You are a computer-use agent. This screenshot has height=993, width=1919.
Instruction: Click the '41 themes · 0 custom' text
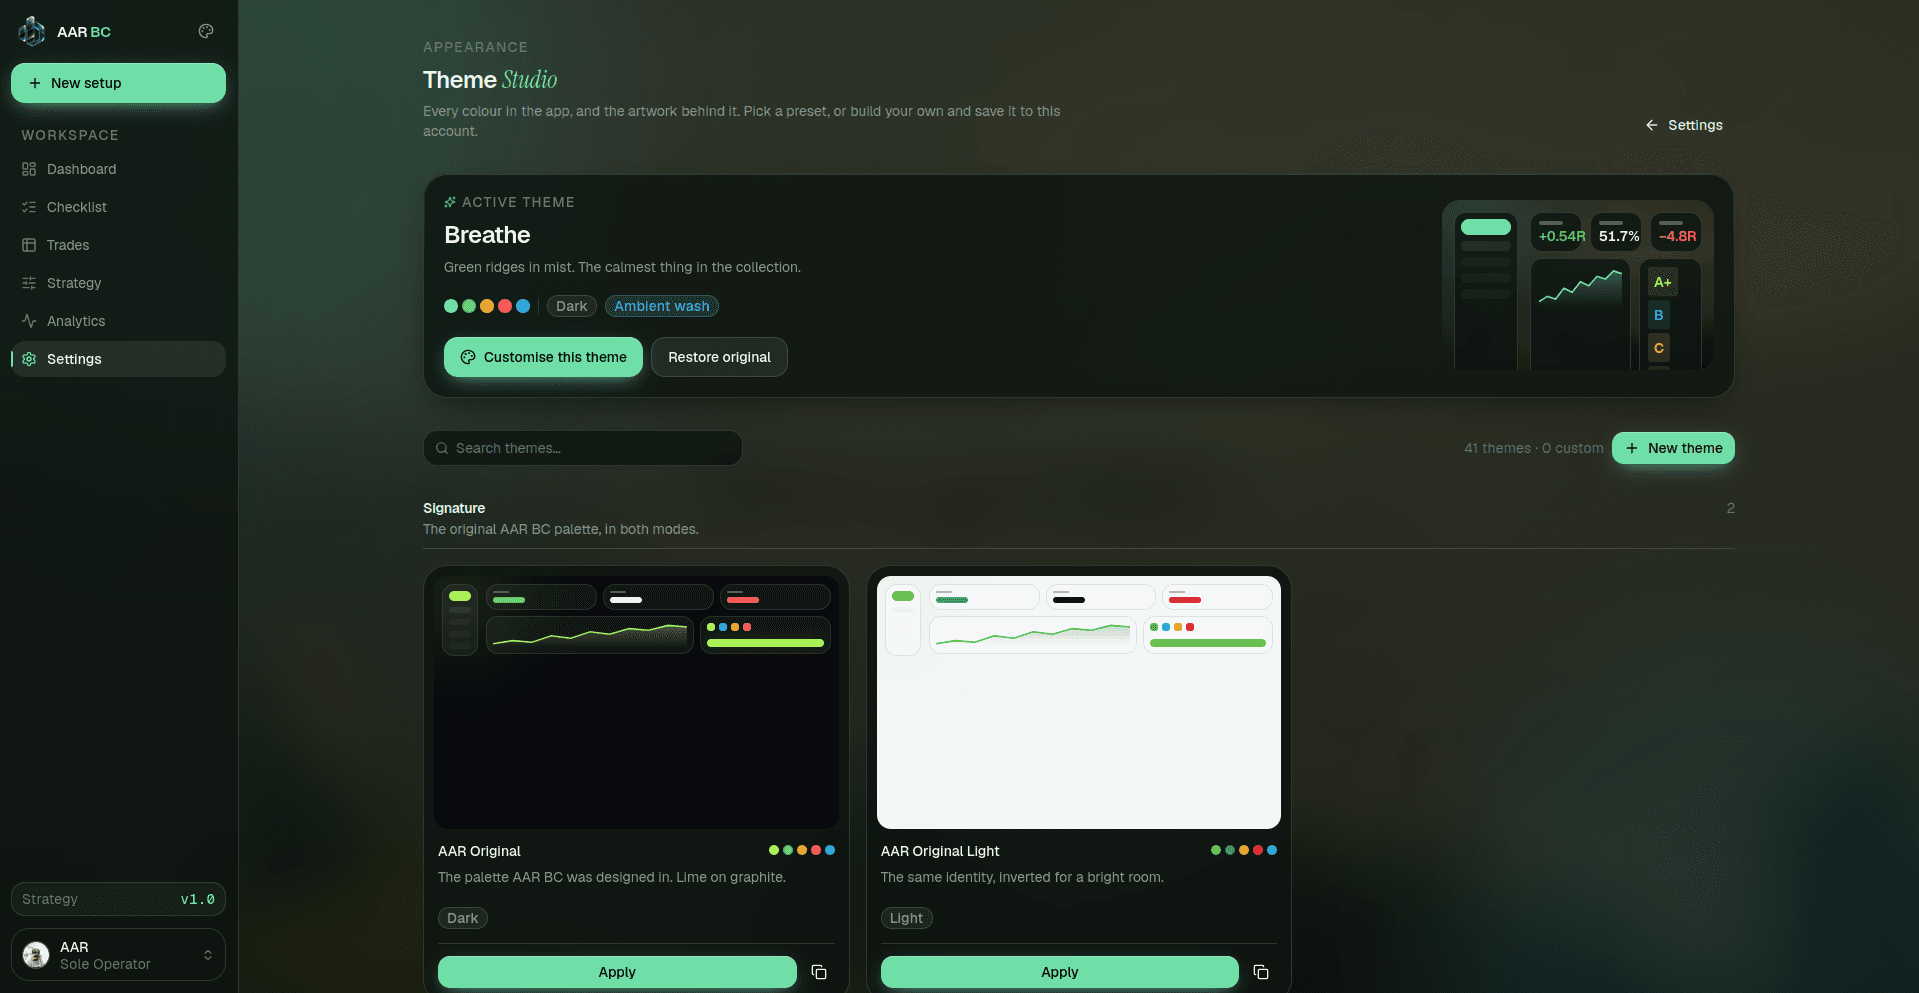pos(1534,448)
